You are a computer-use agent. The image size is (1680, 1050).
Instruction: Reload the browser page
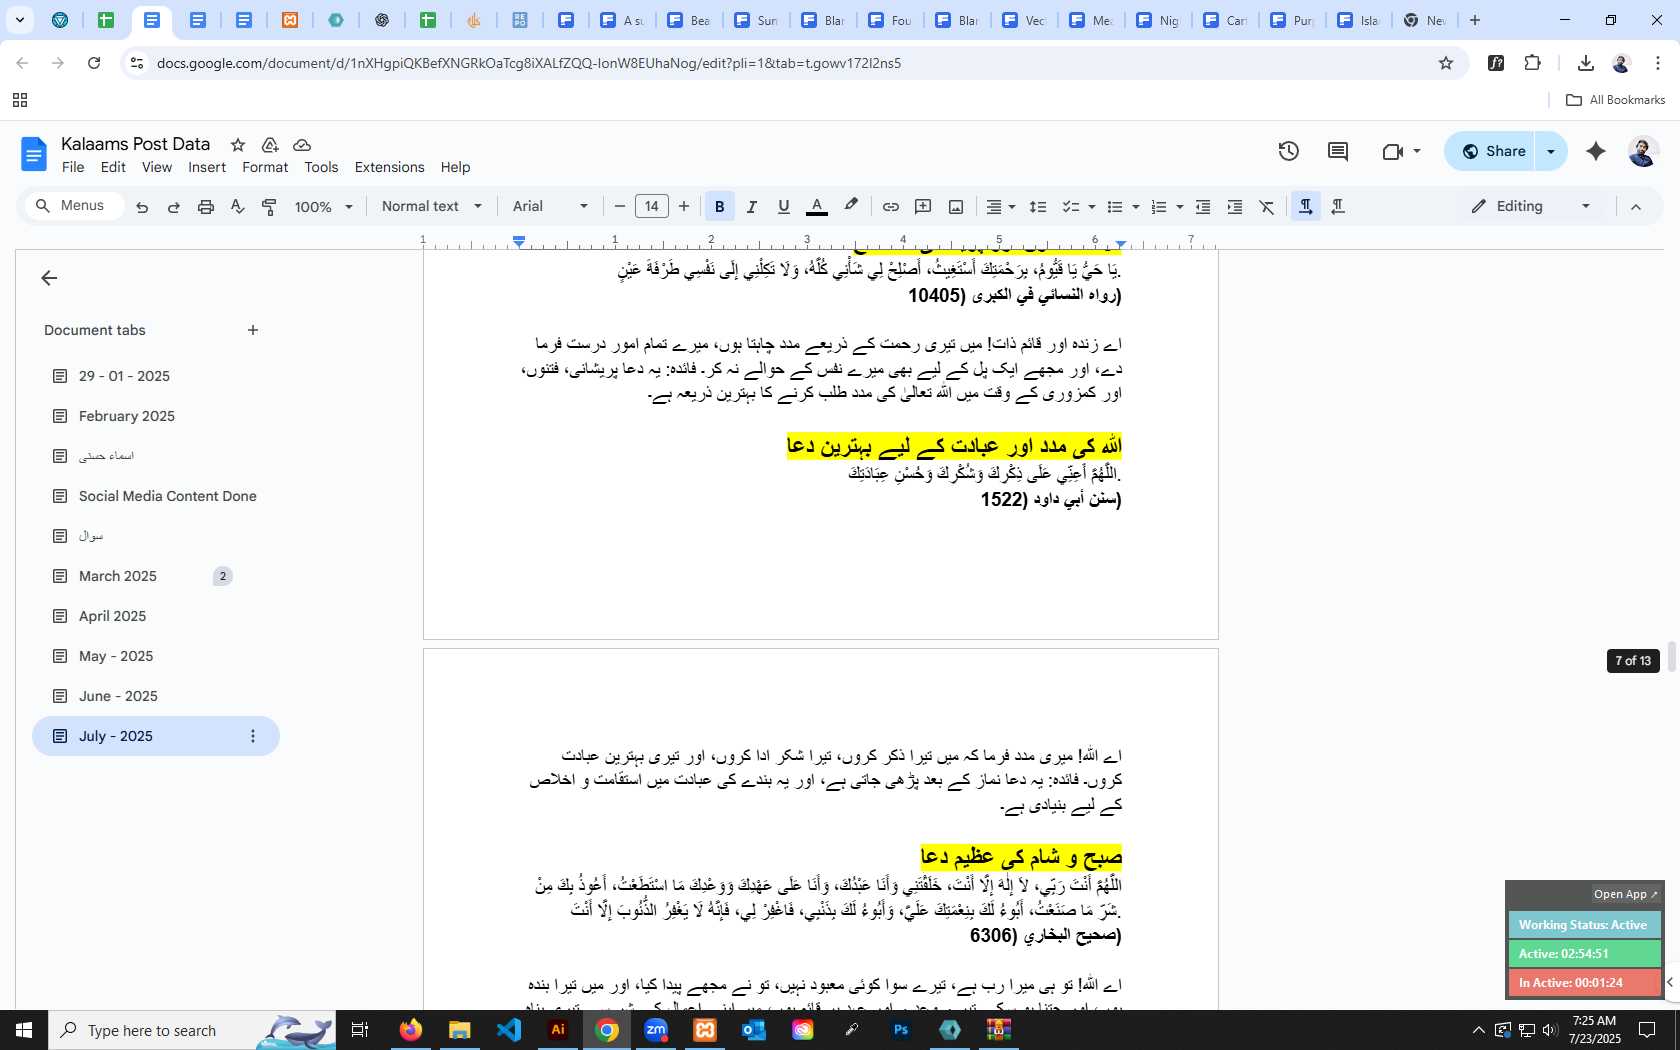tap(94, 63)
